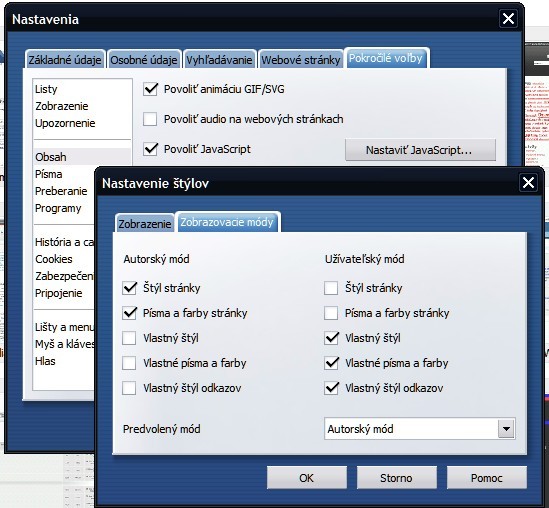Uncheck Vlastný štýl odkazov in Užívateľský mód
549x508 pixels.
click(331, 388)
